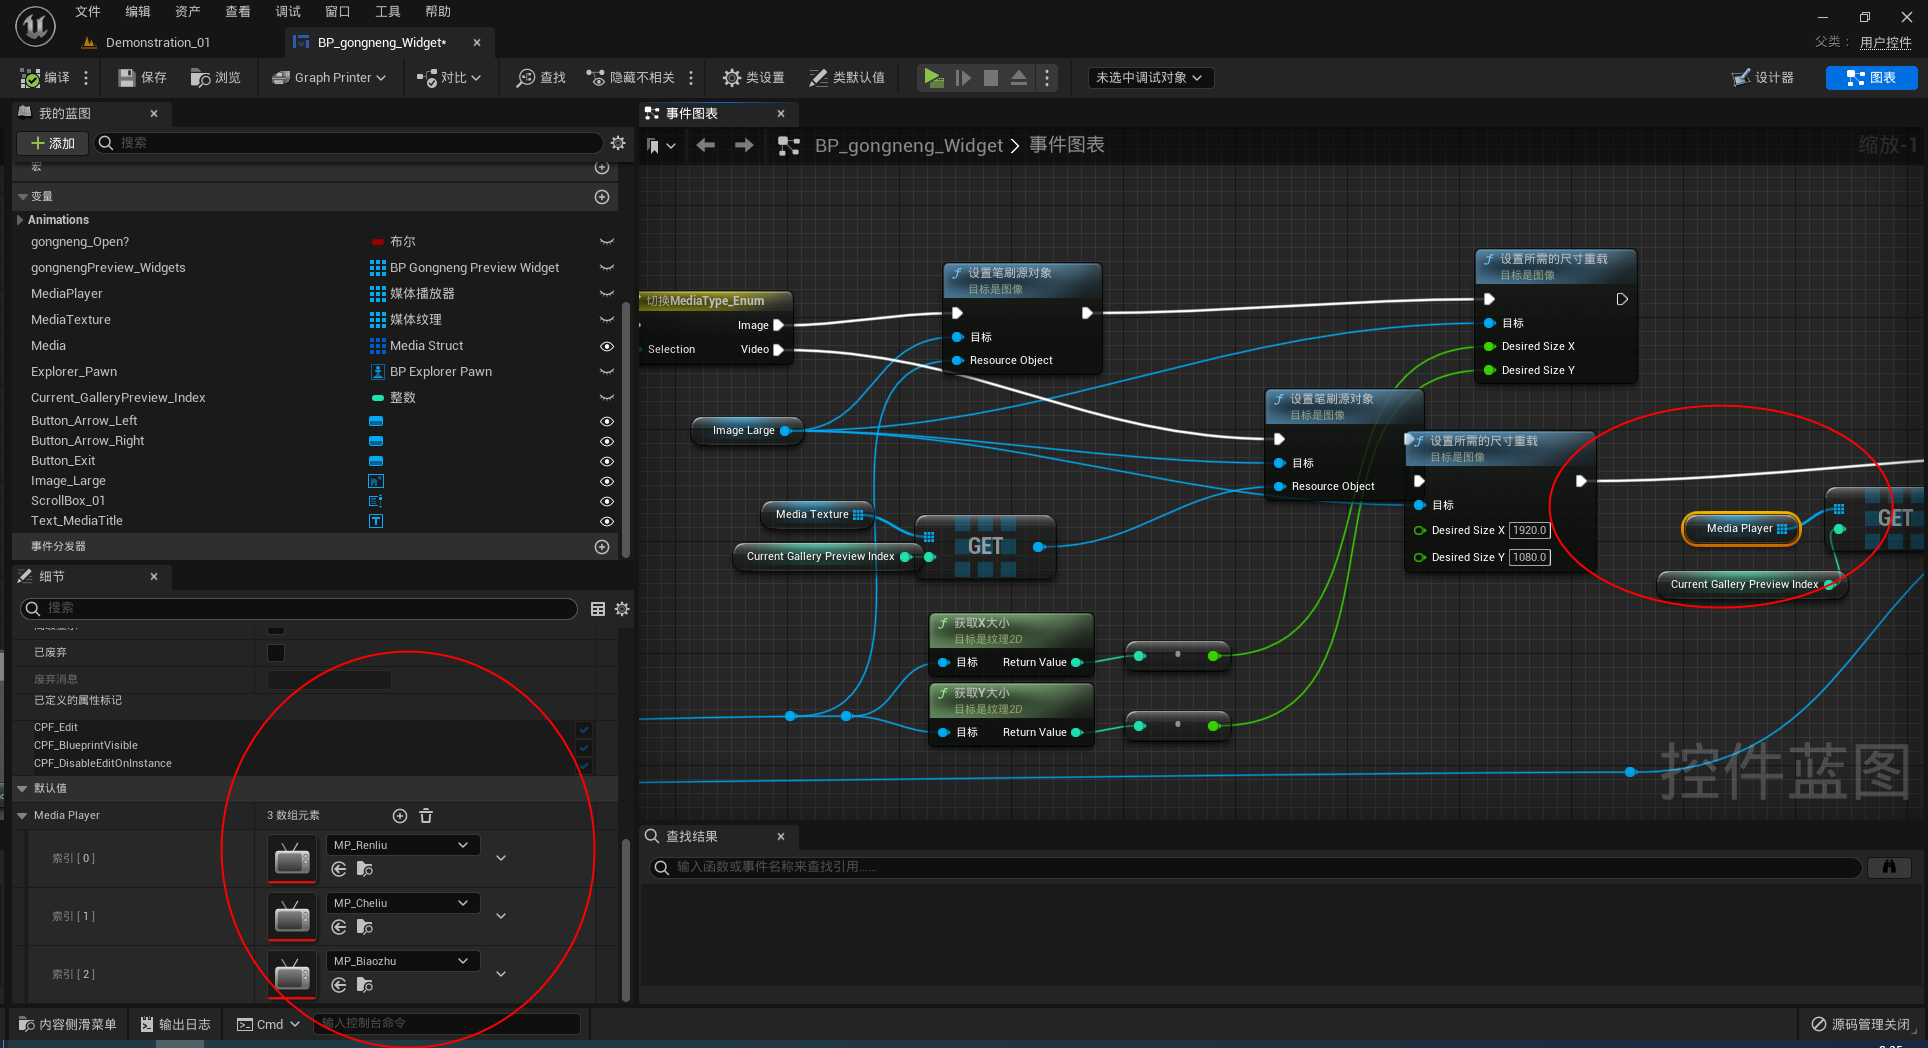Click the Browse (浏览) toolbar icon

click(201, 78)
